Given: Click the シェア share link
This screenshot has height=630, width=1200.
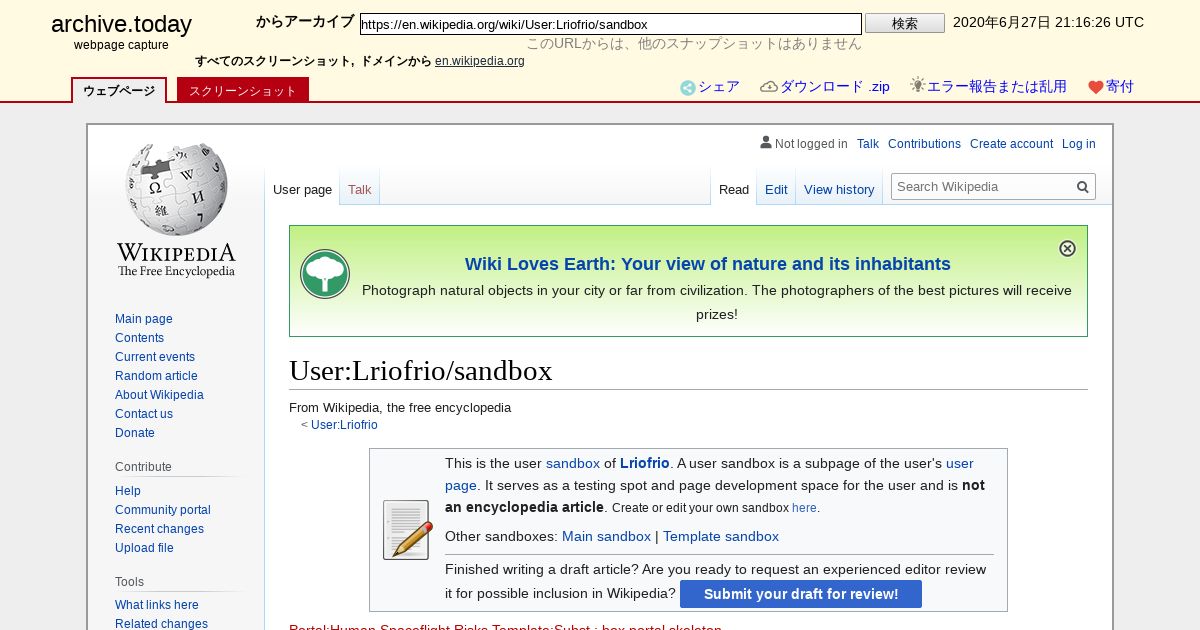Looking at the screenshot, I should click(719, 87).
